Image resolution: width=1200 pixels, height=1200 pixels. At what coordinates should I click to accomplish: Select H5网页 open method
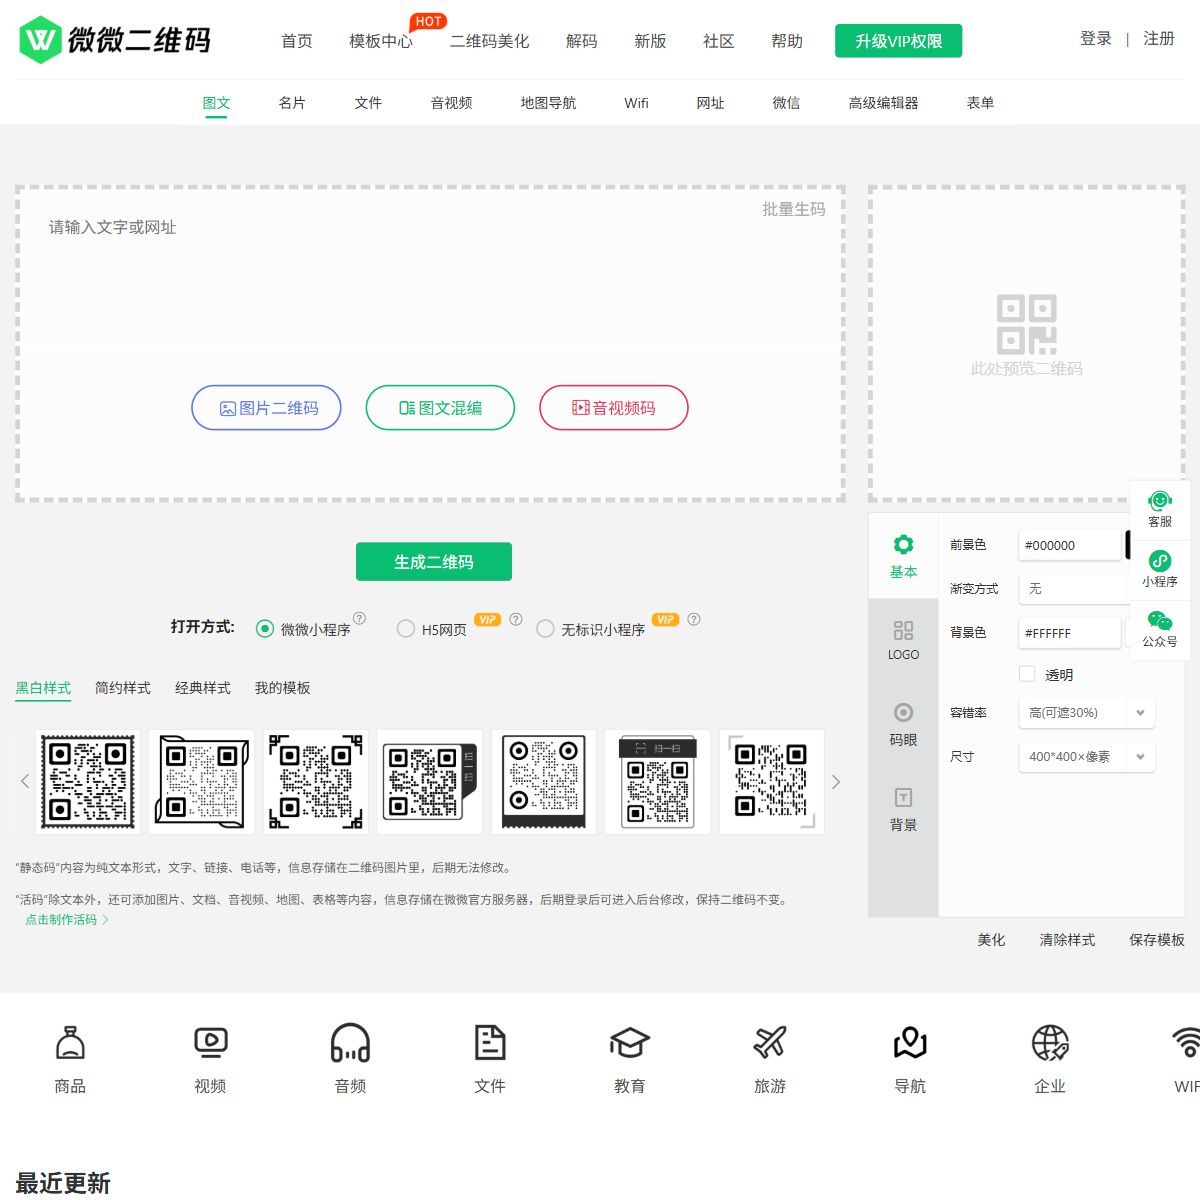[406, 629]
